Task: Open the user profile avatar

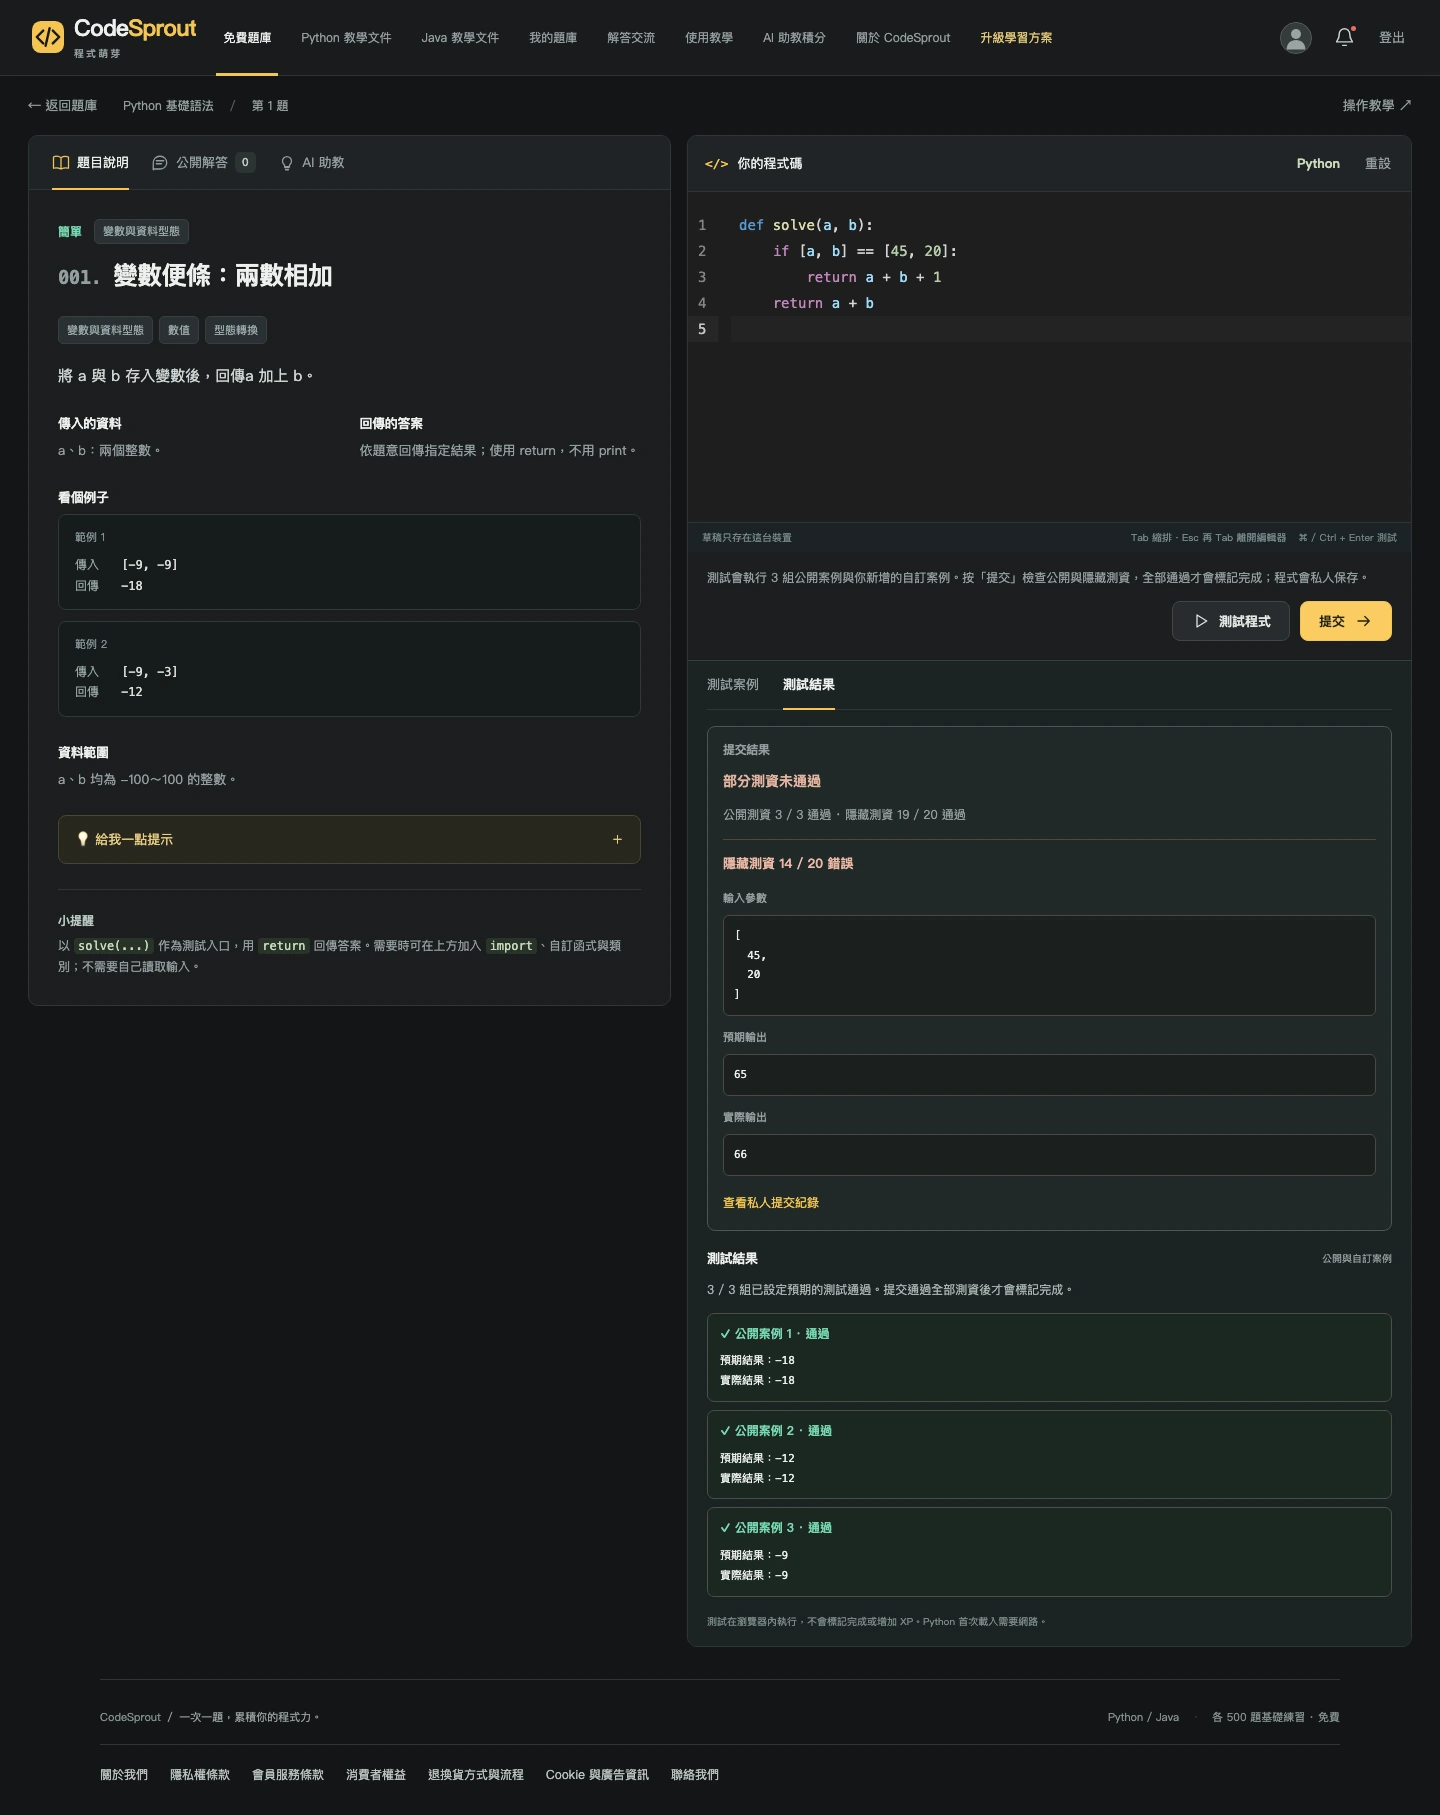Action: [1296, 38]
